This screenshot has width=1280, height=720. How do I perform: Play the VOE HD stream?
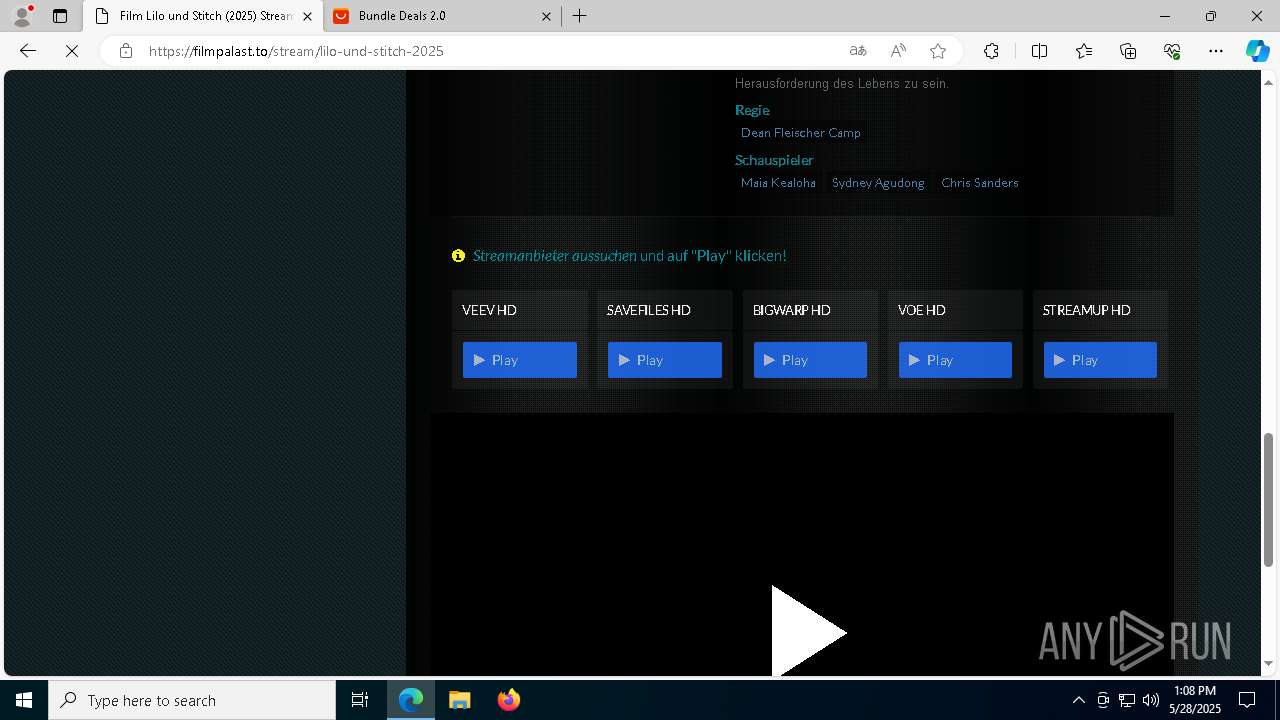955,360
